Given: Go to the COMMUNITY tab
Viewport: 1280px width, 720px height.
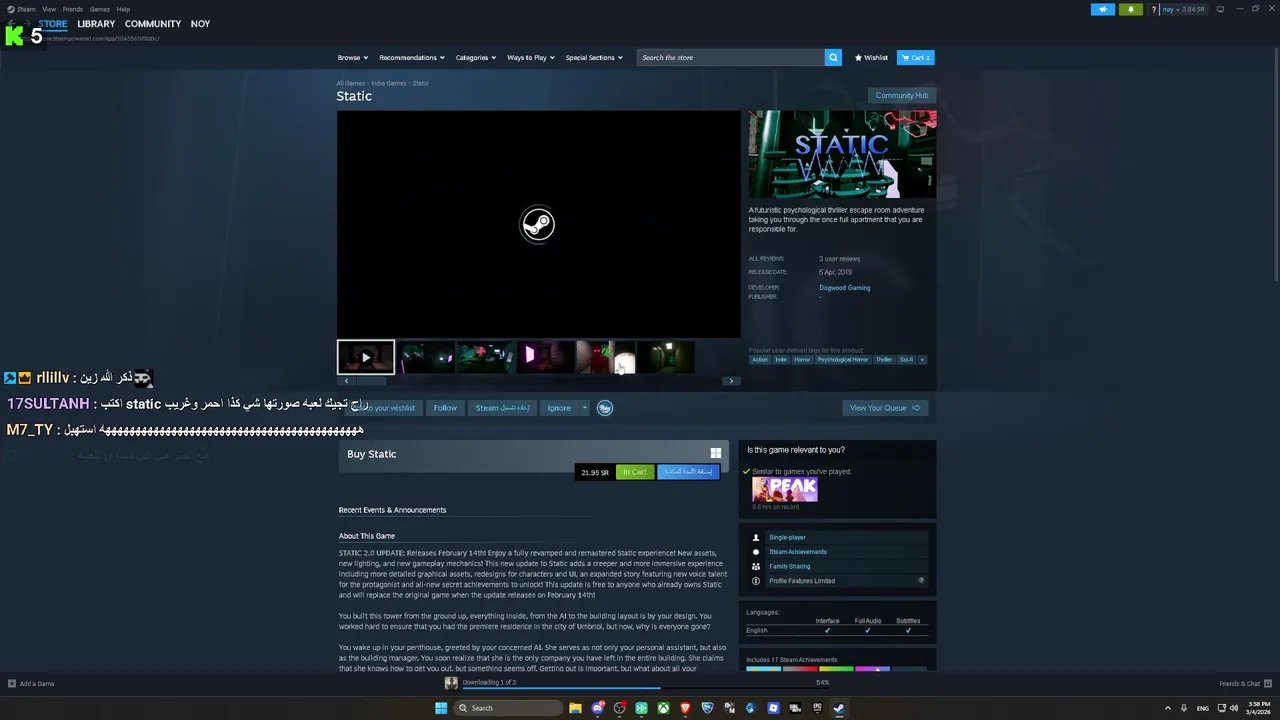Looking at the screenshot, I should pos(153,24).
